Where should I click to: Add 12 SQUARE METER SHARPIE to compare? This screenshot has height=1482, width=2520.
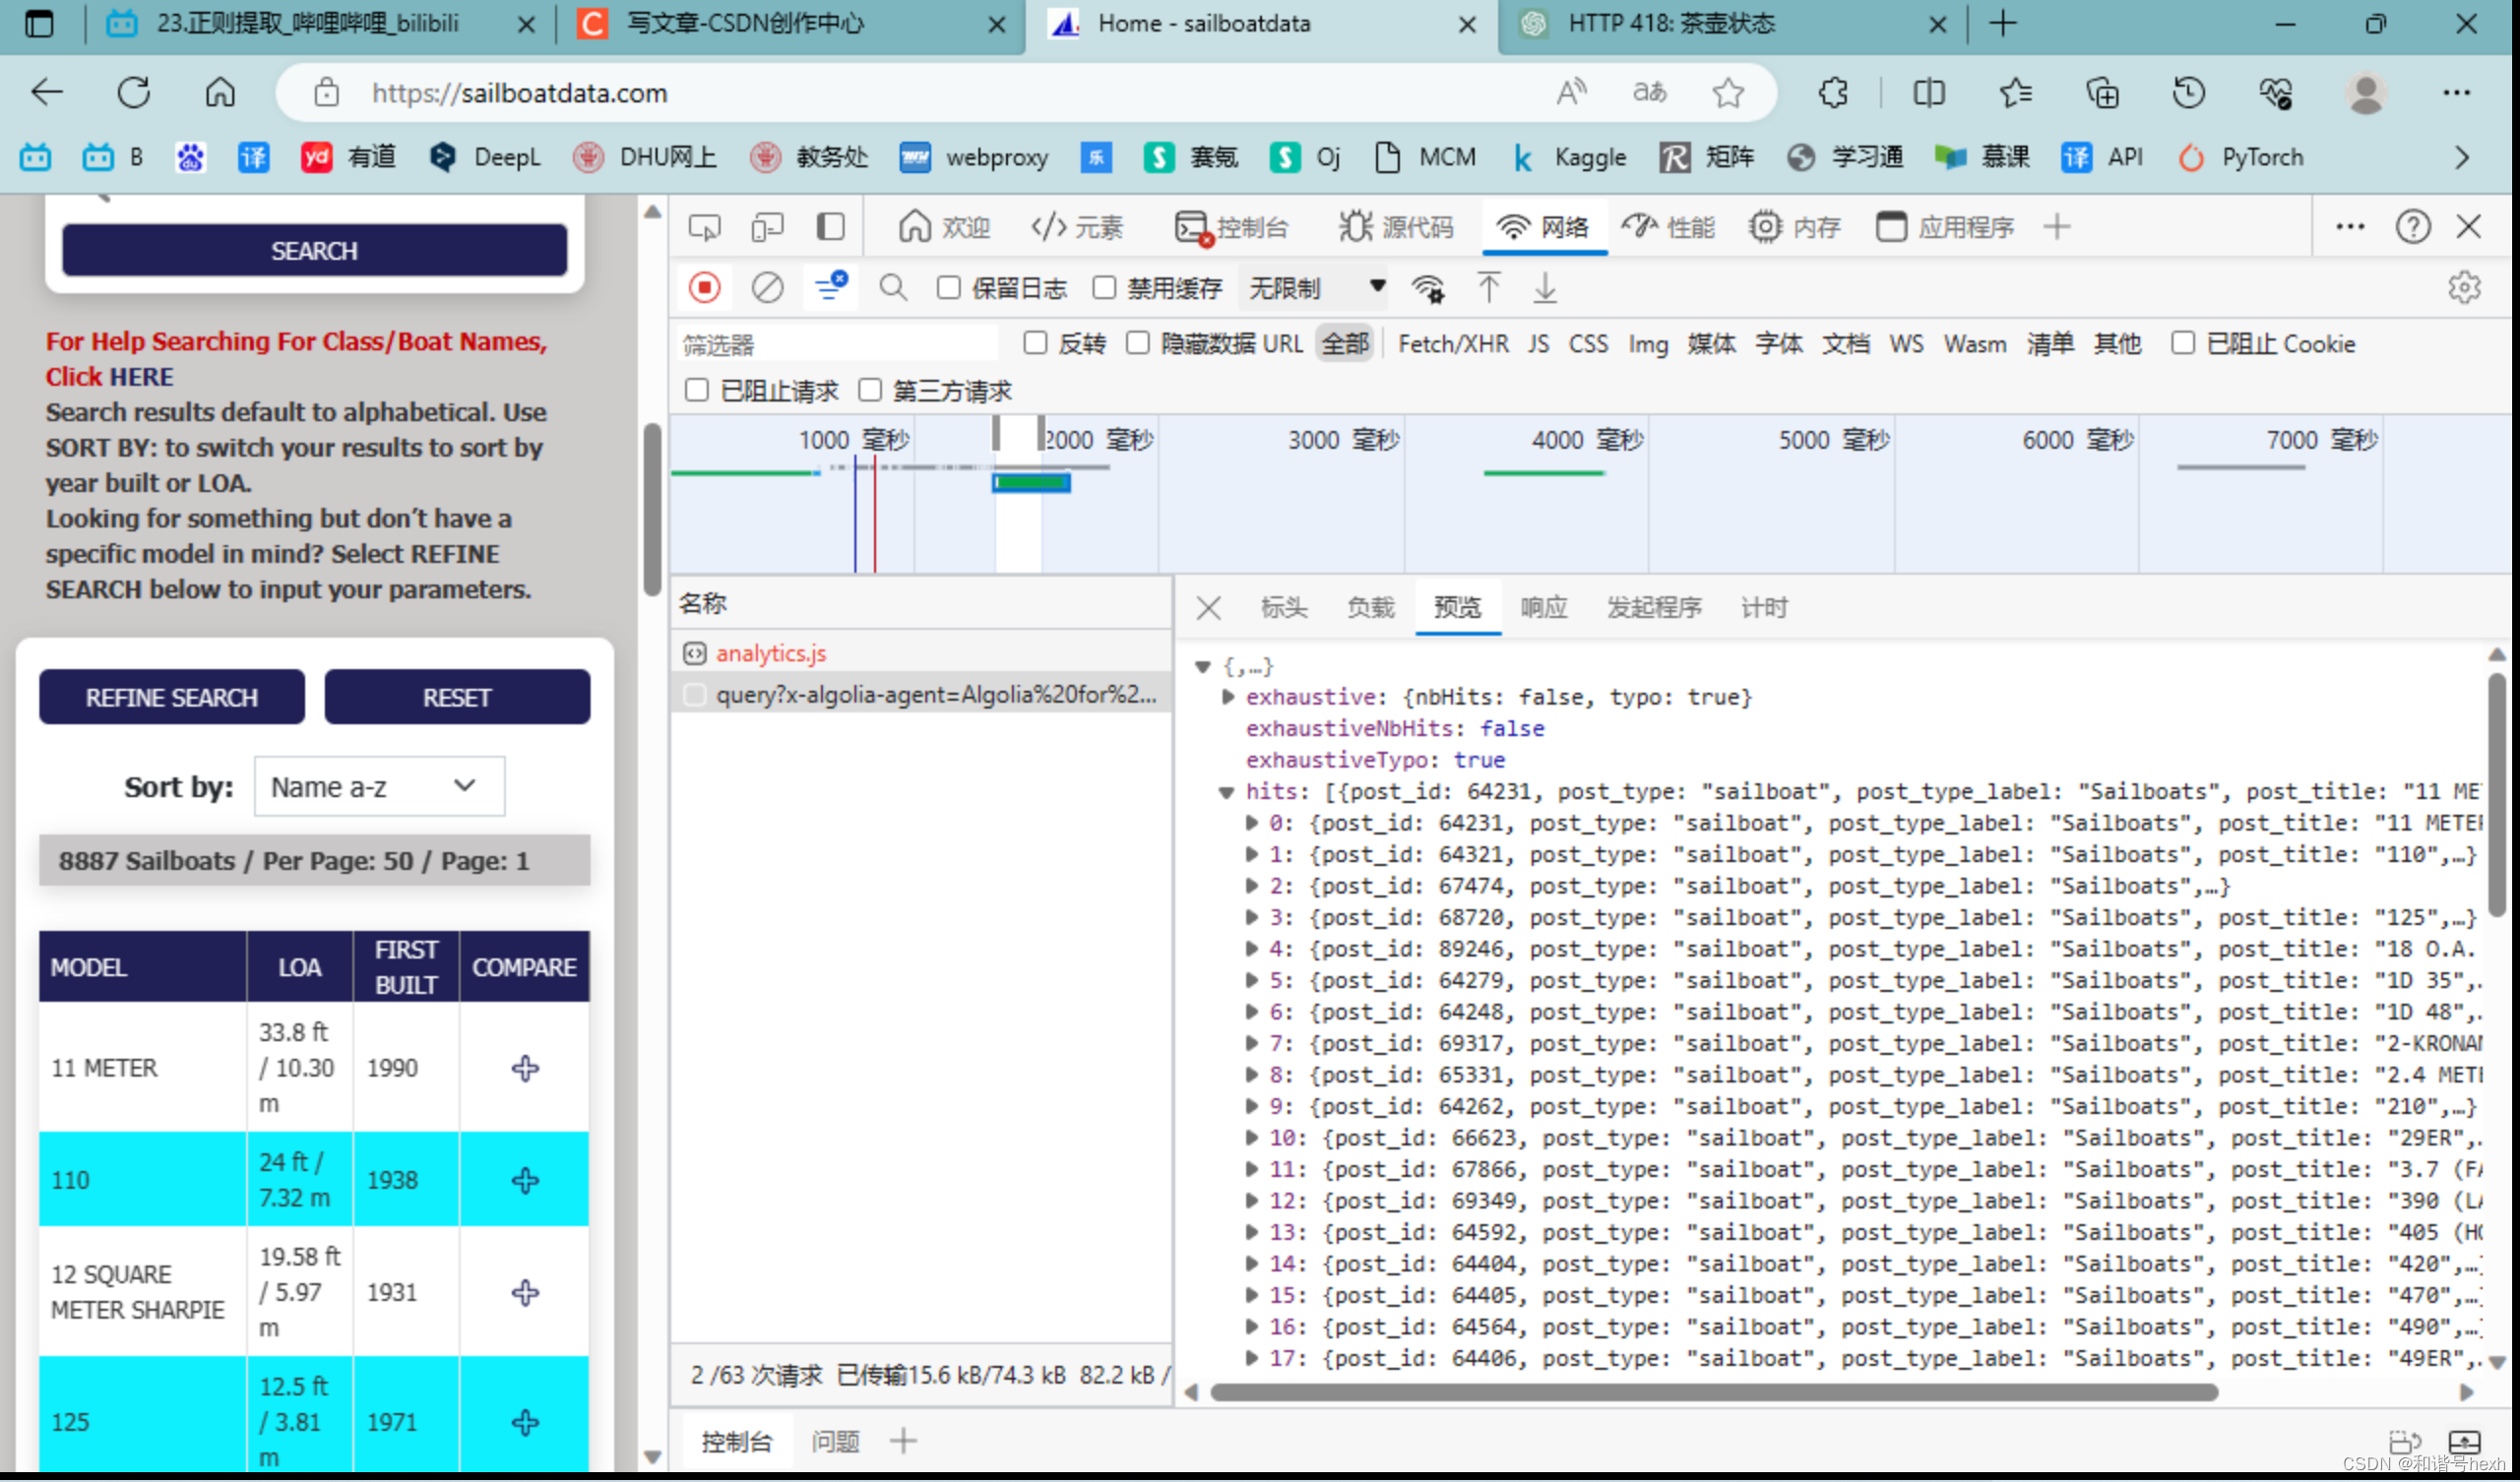click(525, 1292)
